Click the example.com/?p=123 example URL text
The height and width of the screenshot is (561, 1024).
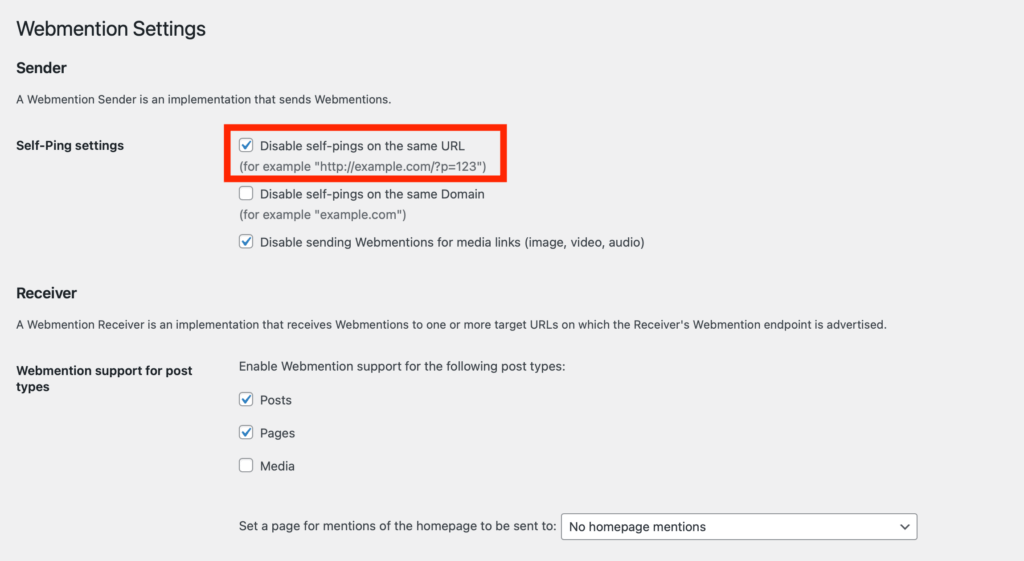click(362, 166)
